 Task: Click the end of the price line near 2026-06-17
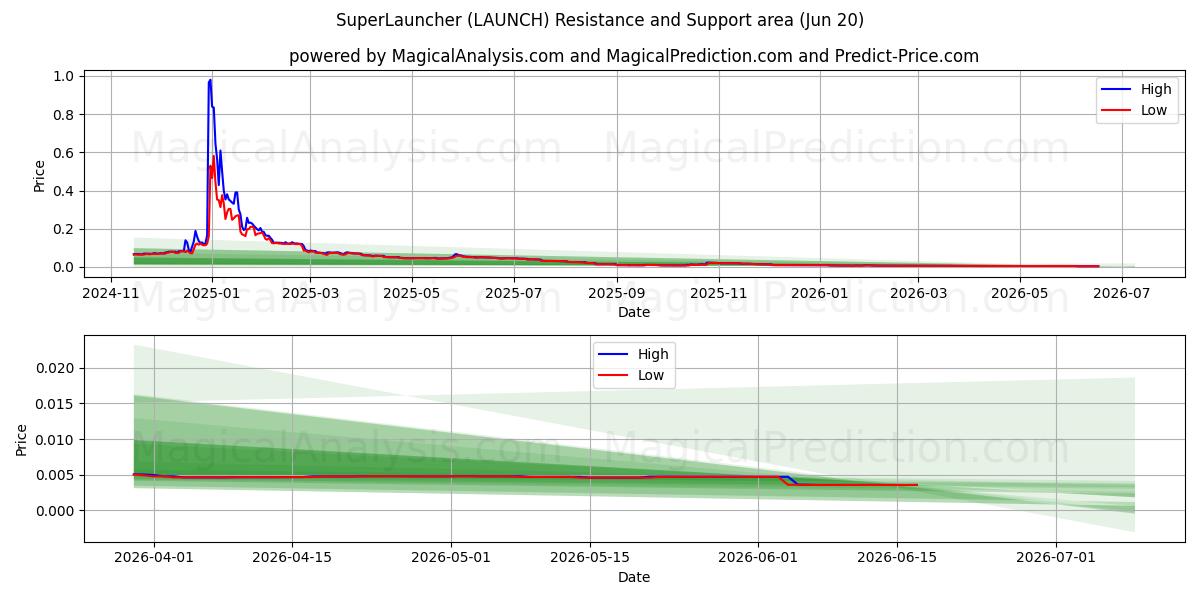click(916, 485)
